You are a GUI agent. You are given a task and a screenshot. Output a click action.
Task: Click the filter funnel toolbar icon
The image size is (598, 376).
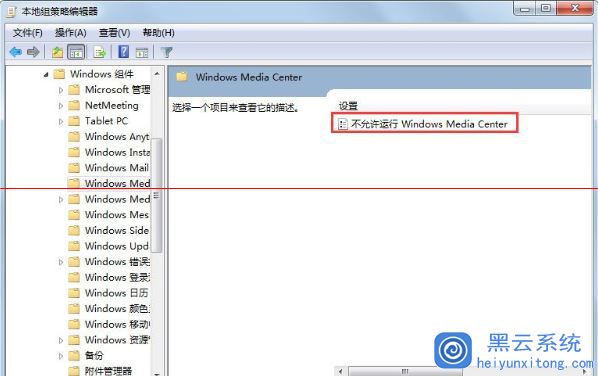pyautogui.click(x=167, y=52)
